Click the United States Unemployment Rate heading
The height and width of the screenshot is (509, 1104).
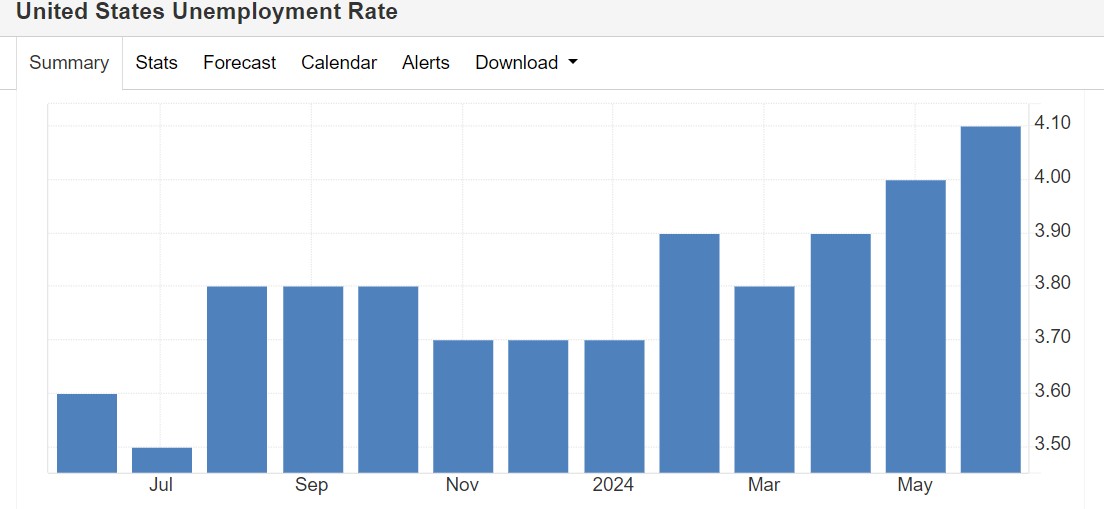[206, 13]
